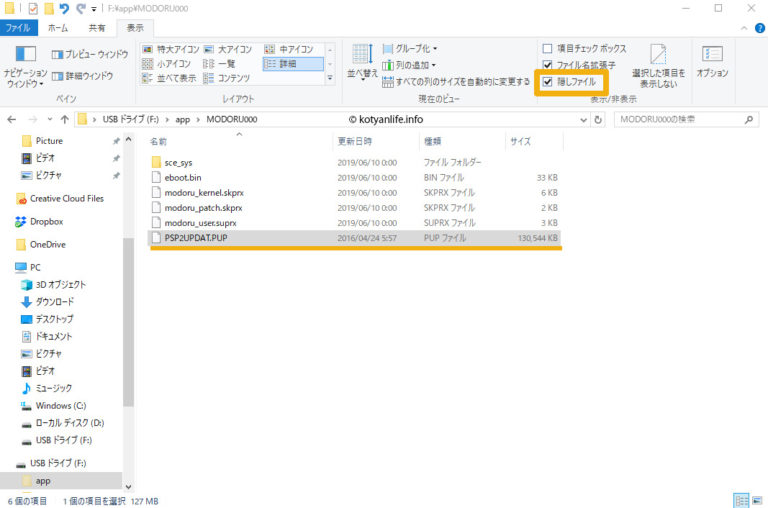Click the up arrow navigation button
The height and width of the screenshot is (508, 768).
(63, 119)
